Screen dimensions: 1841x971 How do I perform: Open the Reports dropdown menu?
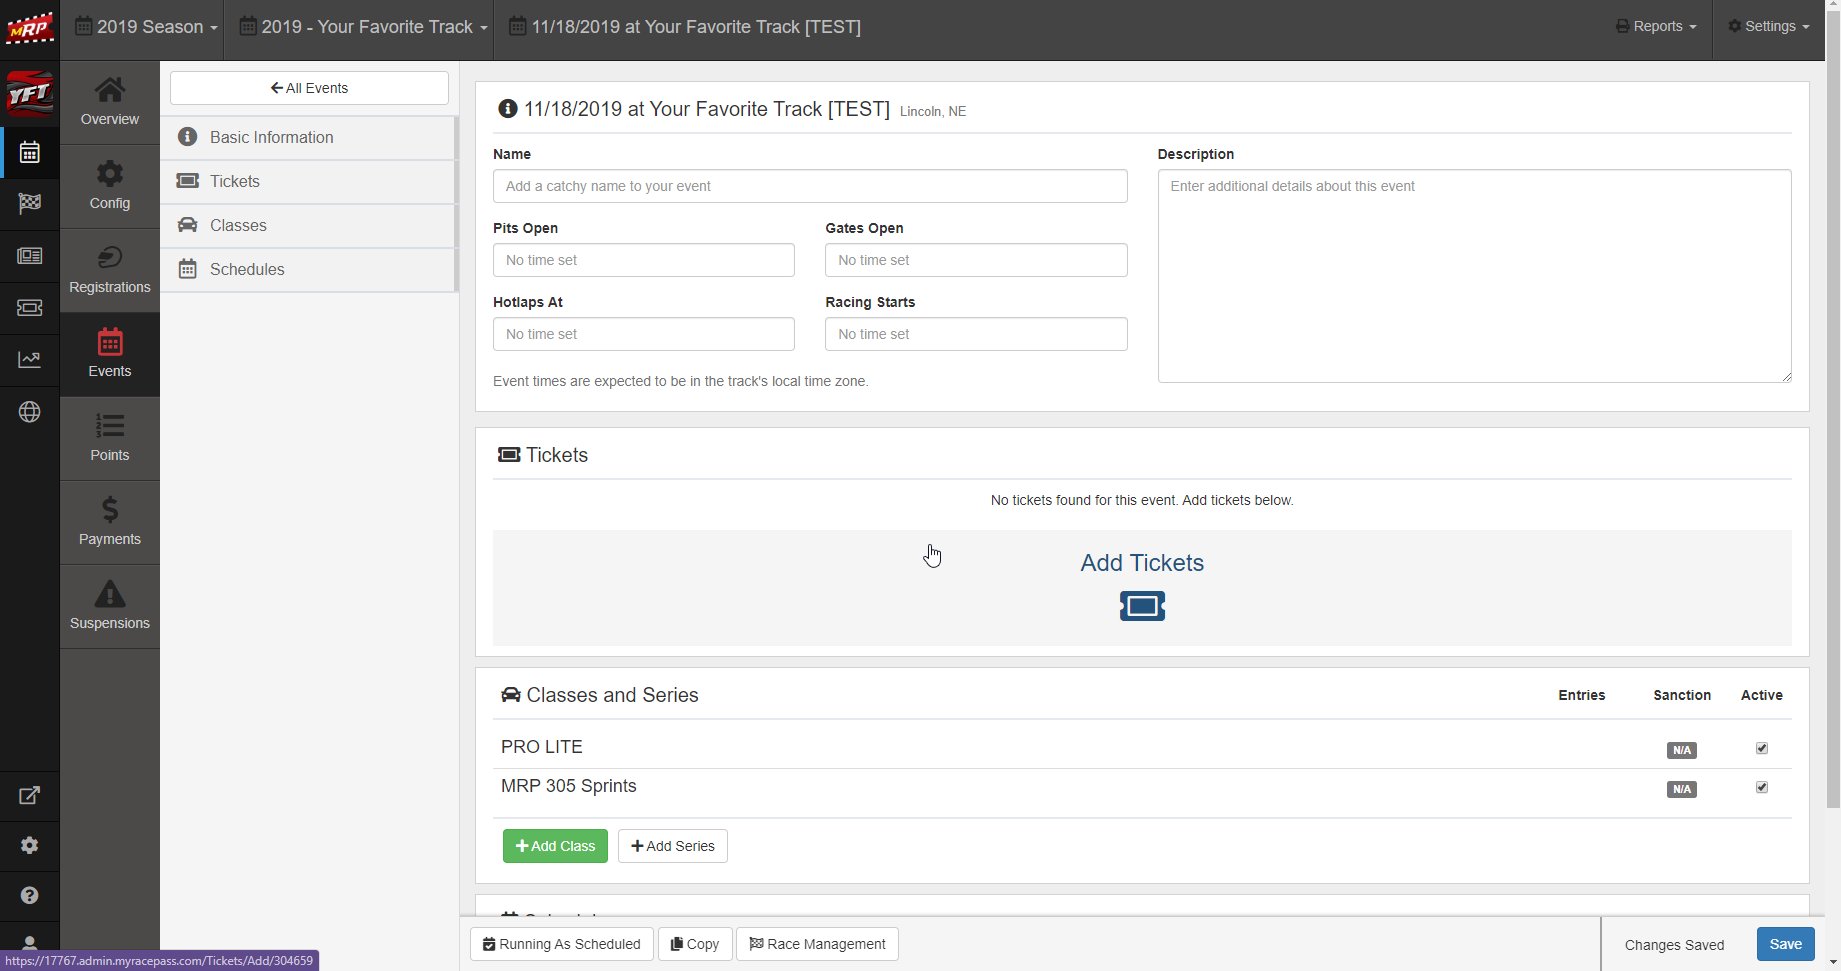1656,27
